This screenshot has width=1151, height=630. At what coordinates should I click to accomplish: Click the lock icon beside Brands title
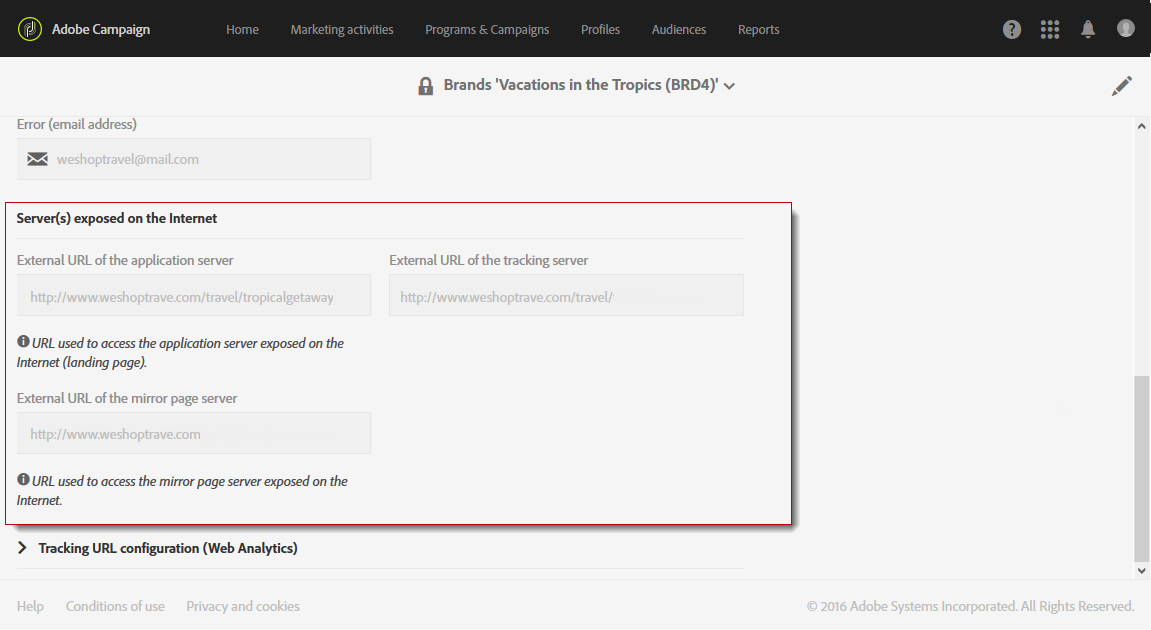point(425,86)
